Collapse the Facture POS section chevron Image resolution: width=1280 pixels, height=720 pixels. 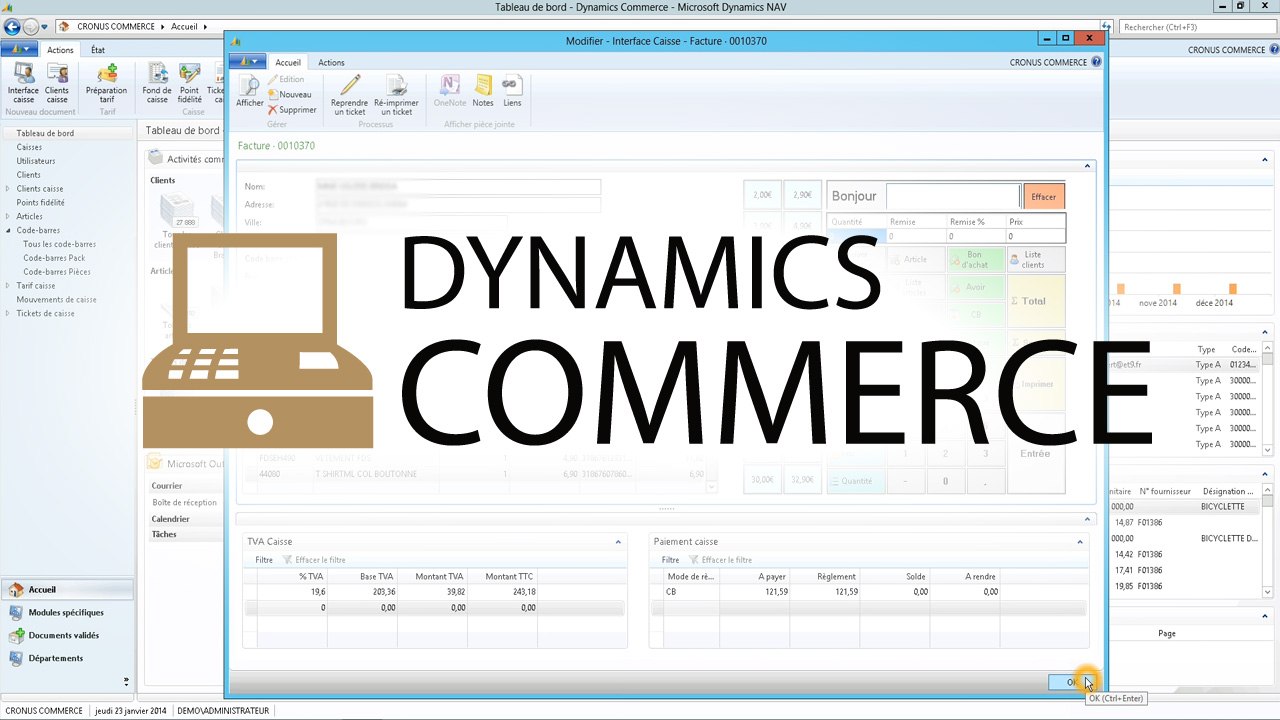click(x=1087, y=166)
